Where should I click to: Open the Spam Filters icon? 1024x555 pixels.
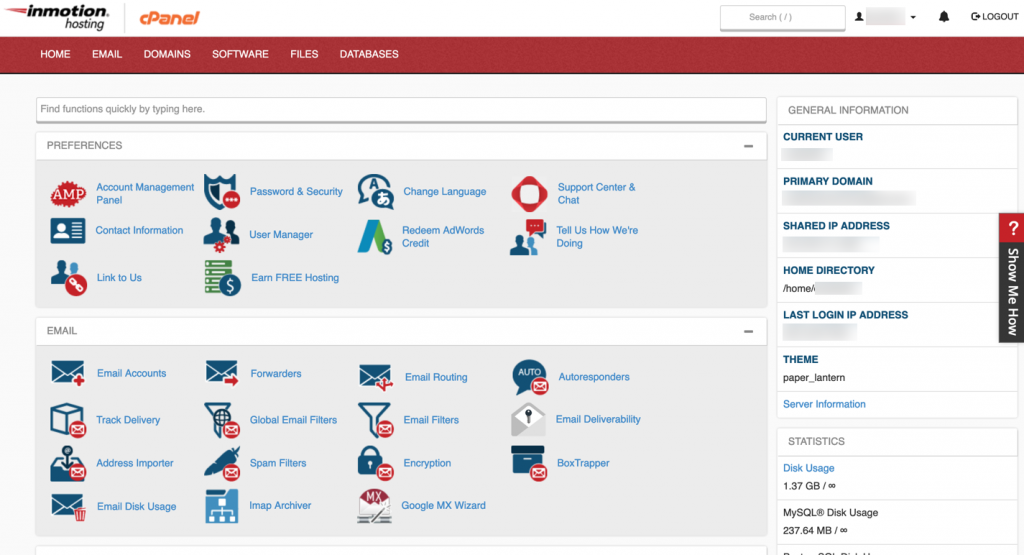[222, 463]
